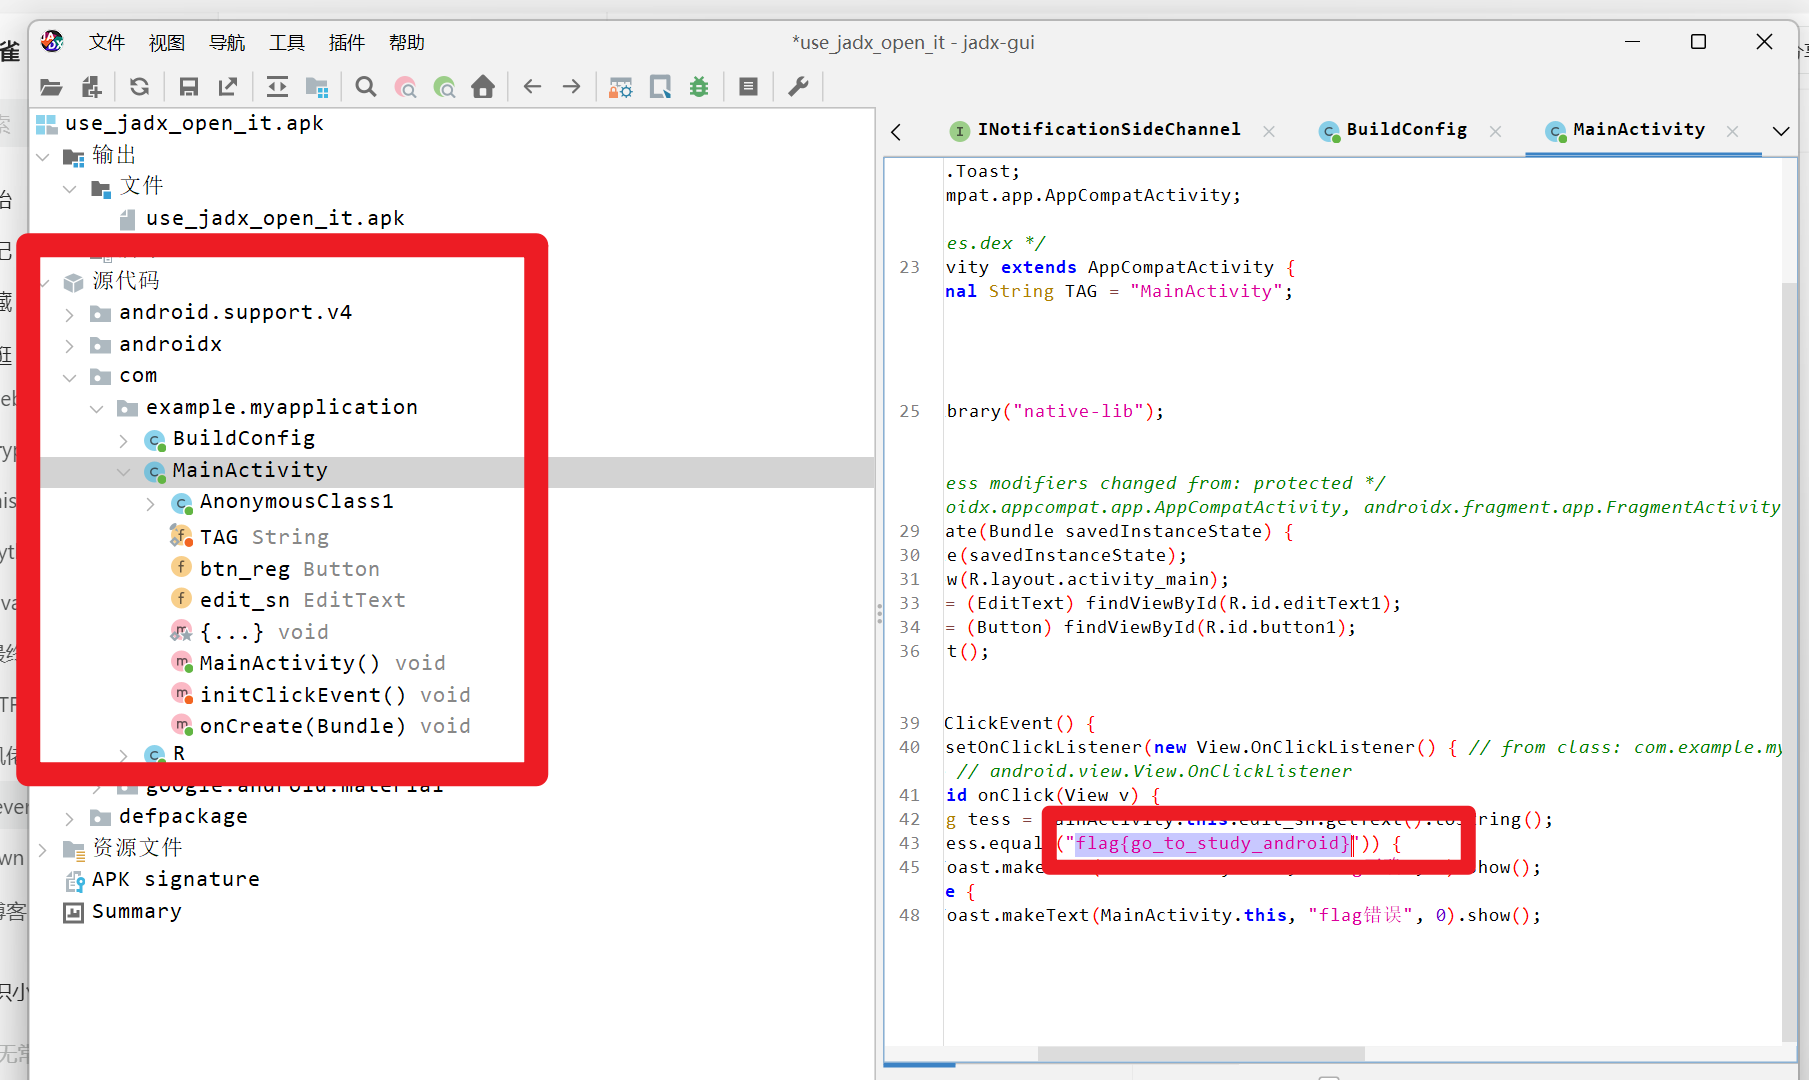Open the 文件 menu
The width and height of the screenshot is (1809, 1080).
coord(106,42)
